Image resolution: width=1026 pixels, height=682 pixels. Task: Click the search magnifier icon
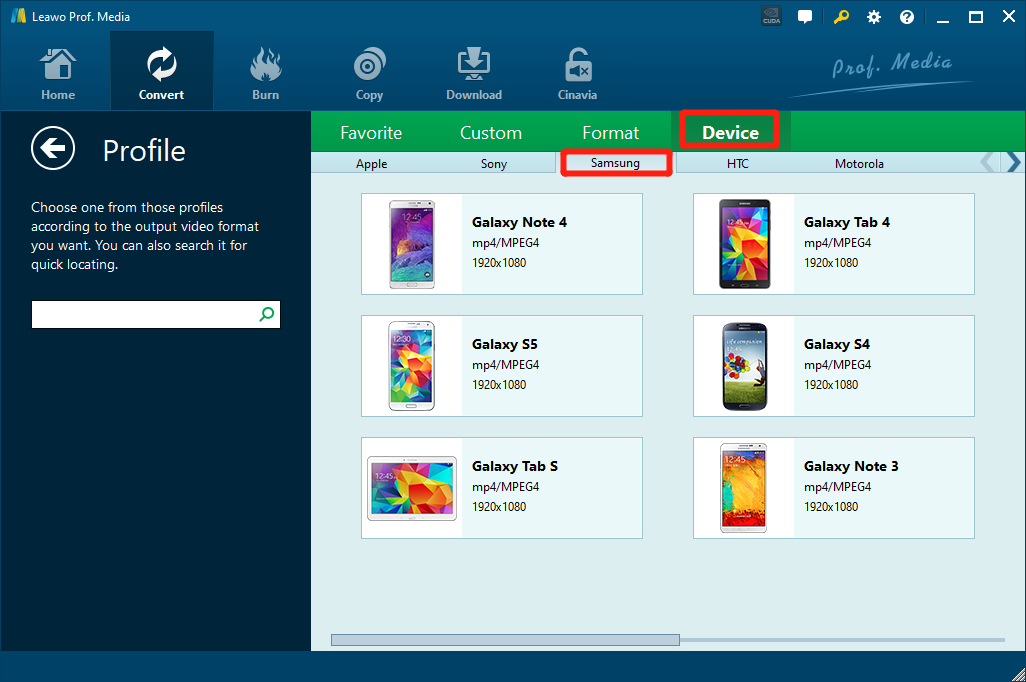point(267,314)
